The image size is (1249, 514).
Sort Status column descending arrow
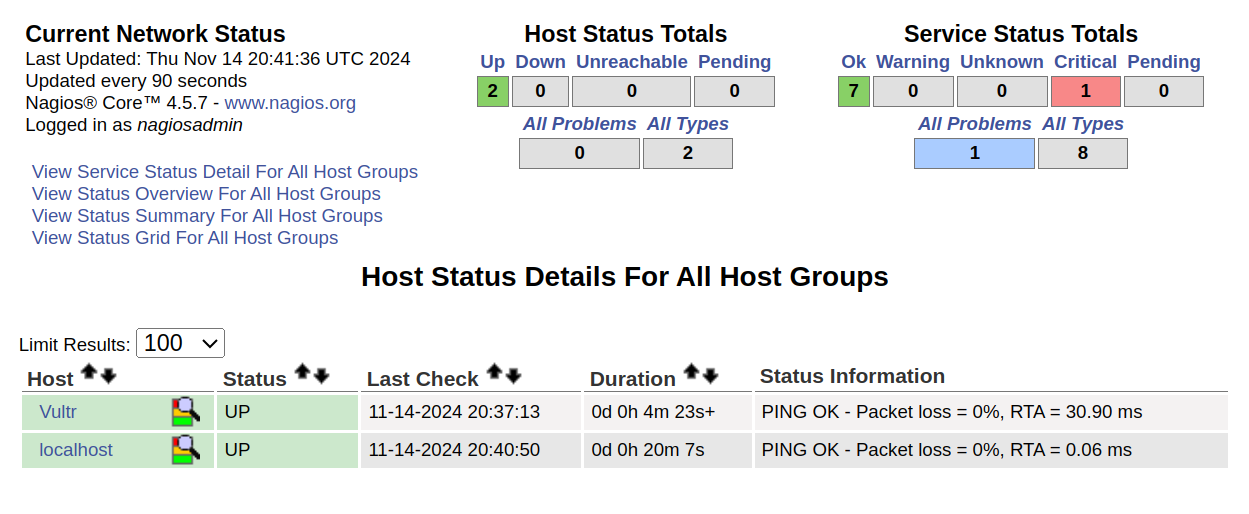(321, 375)
